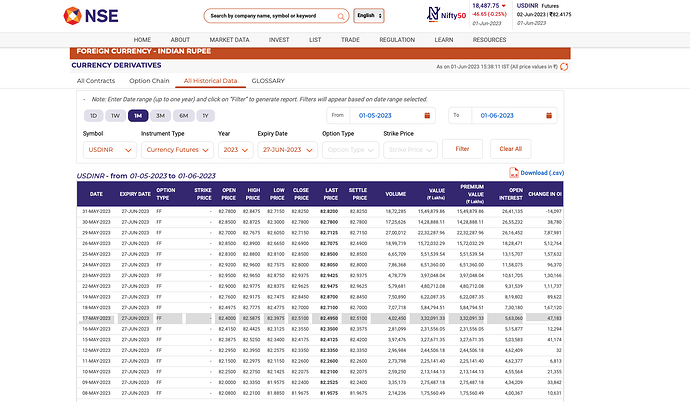Open the Expiry Date dropdown
690x402 pixels.
click(x=286, y=149)
